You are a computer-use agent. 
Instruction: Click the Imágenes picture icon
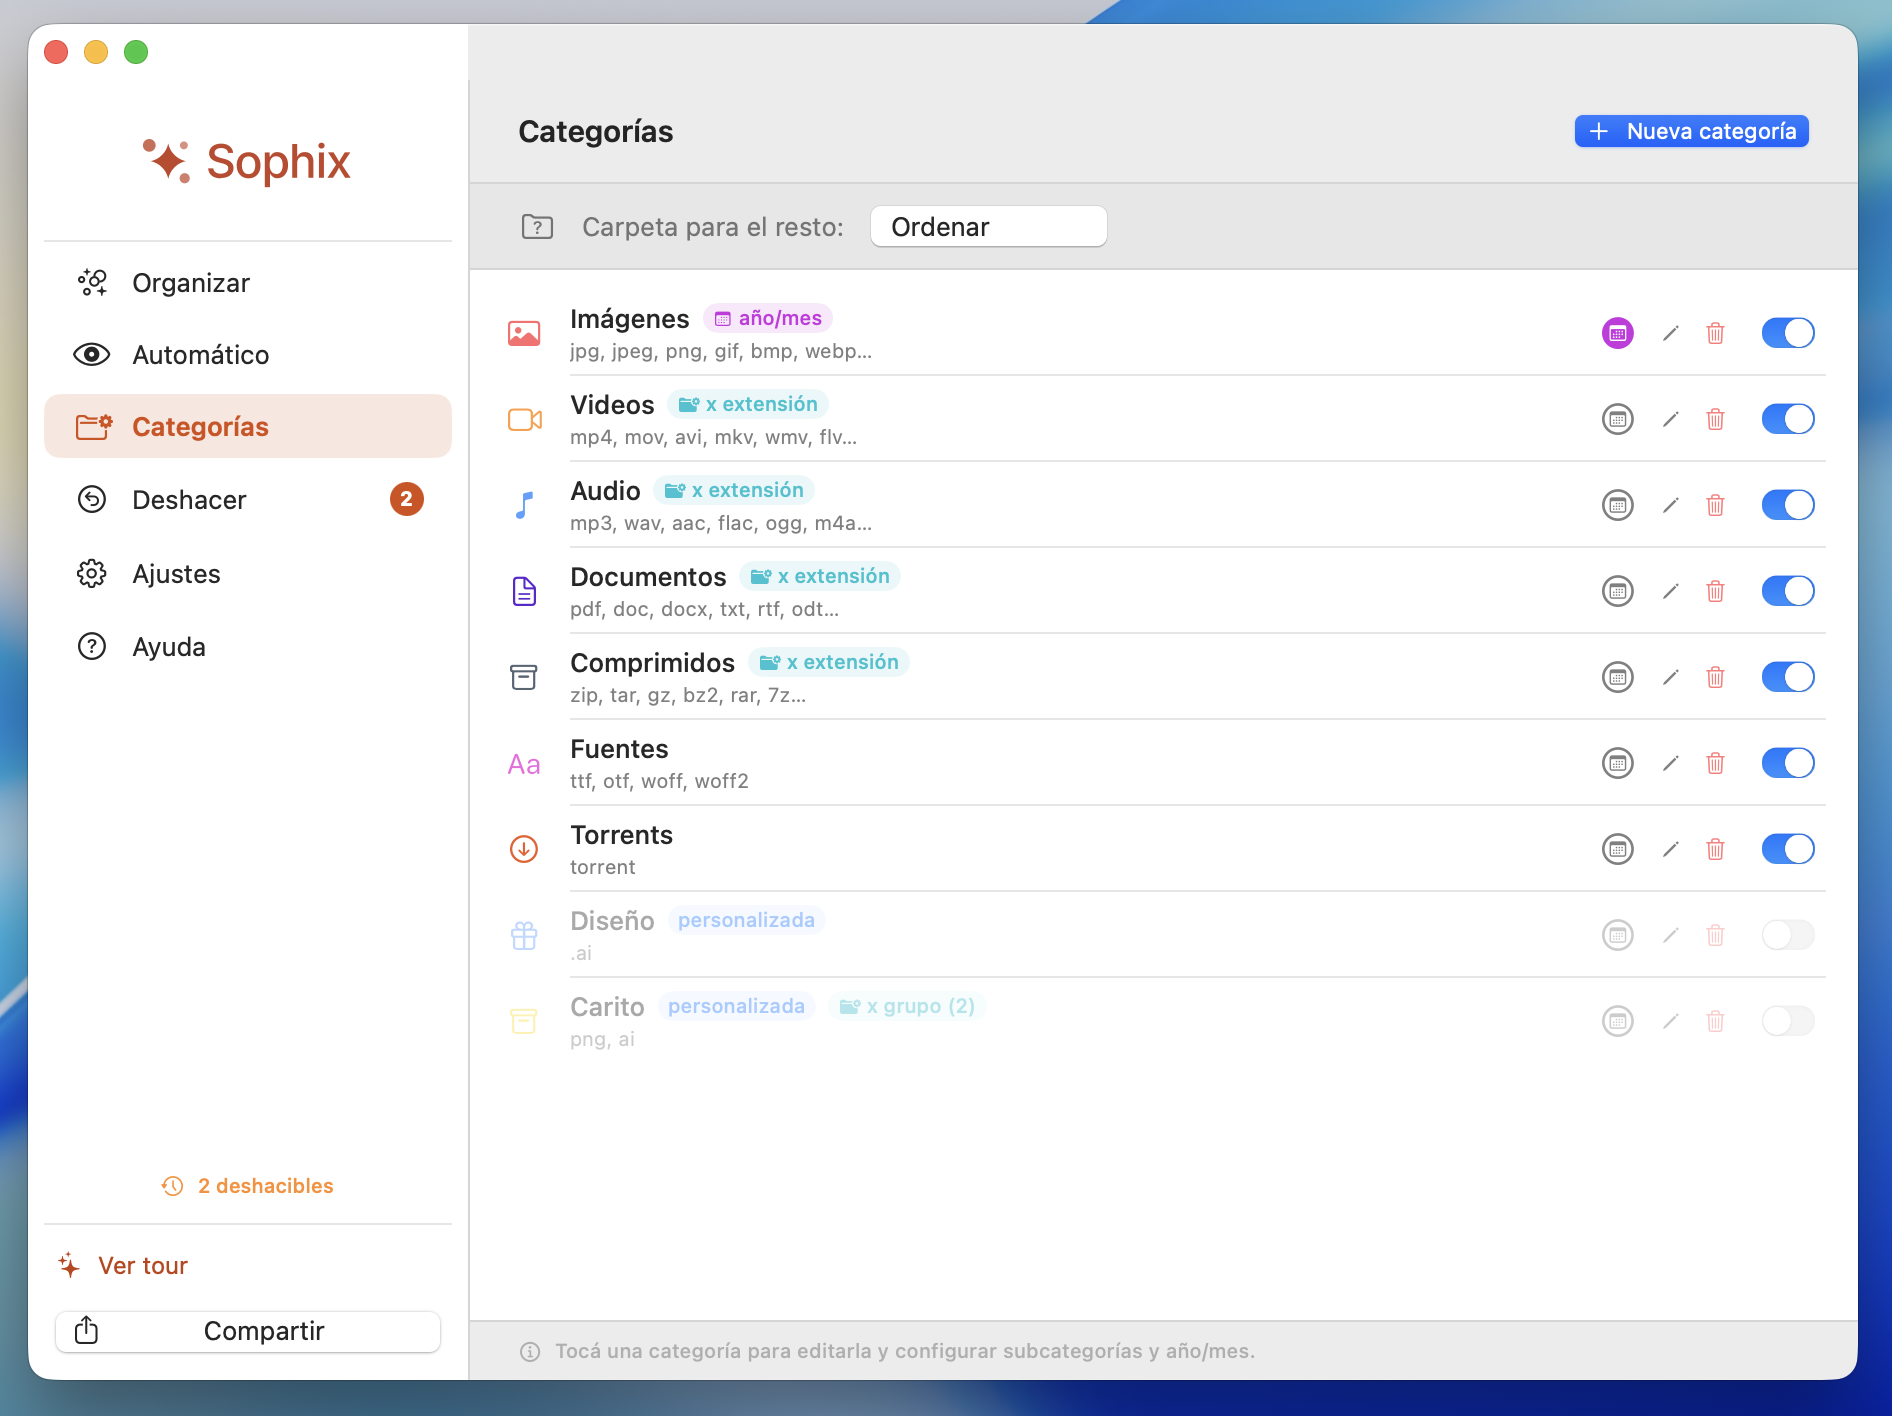click(524, 333)
